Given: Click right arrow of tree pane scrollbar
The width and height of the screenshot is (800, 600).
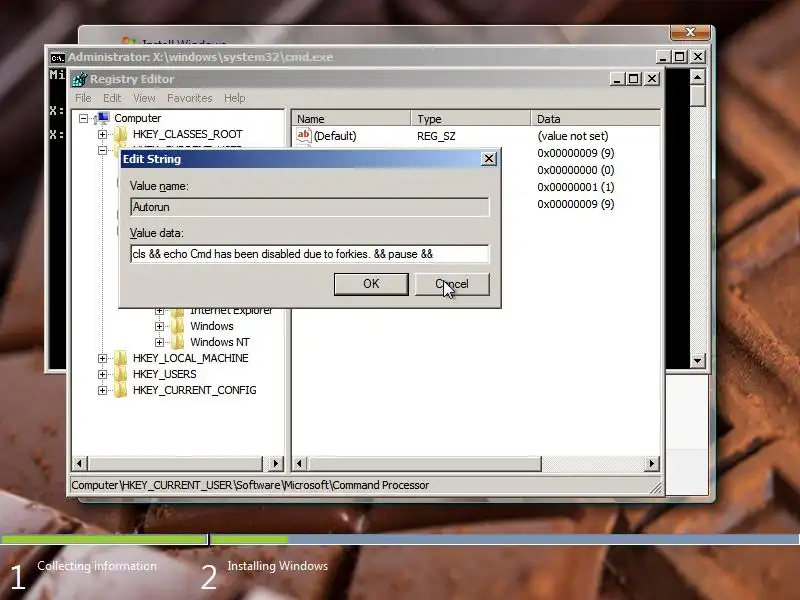Looking at the screenshot, I should click(276, 463).
